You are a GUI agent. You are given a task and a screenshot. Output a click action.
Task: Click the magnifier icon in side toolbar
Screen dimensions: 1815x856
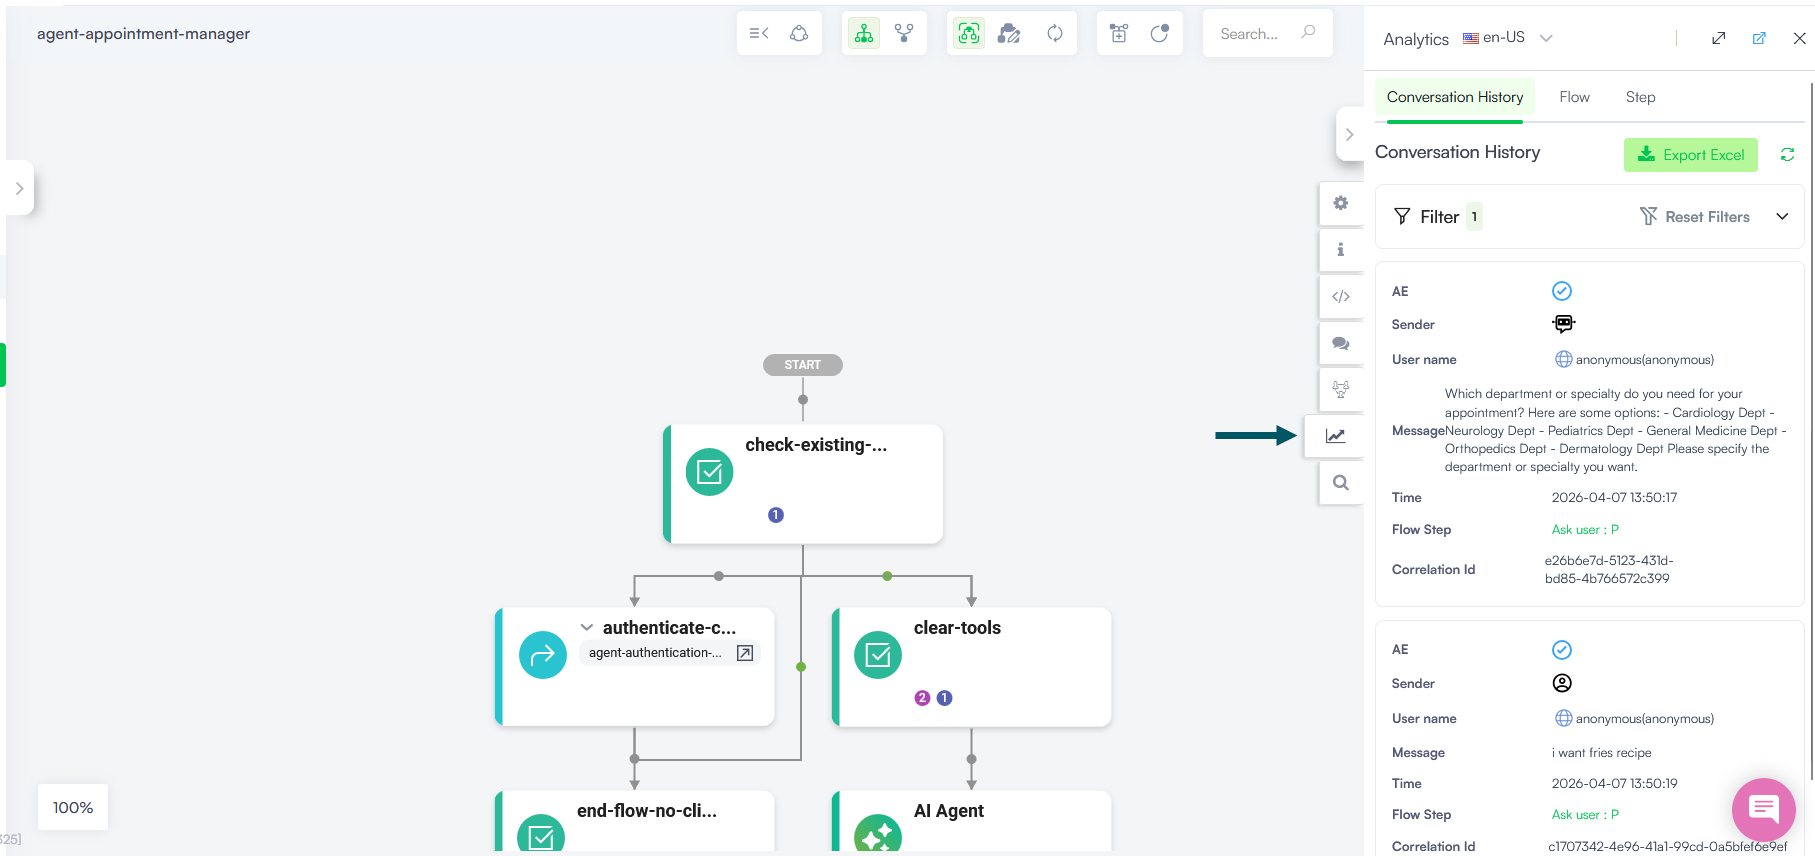pyautogui.click(x=1341, y=483)
